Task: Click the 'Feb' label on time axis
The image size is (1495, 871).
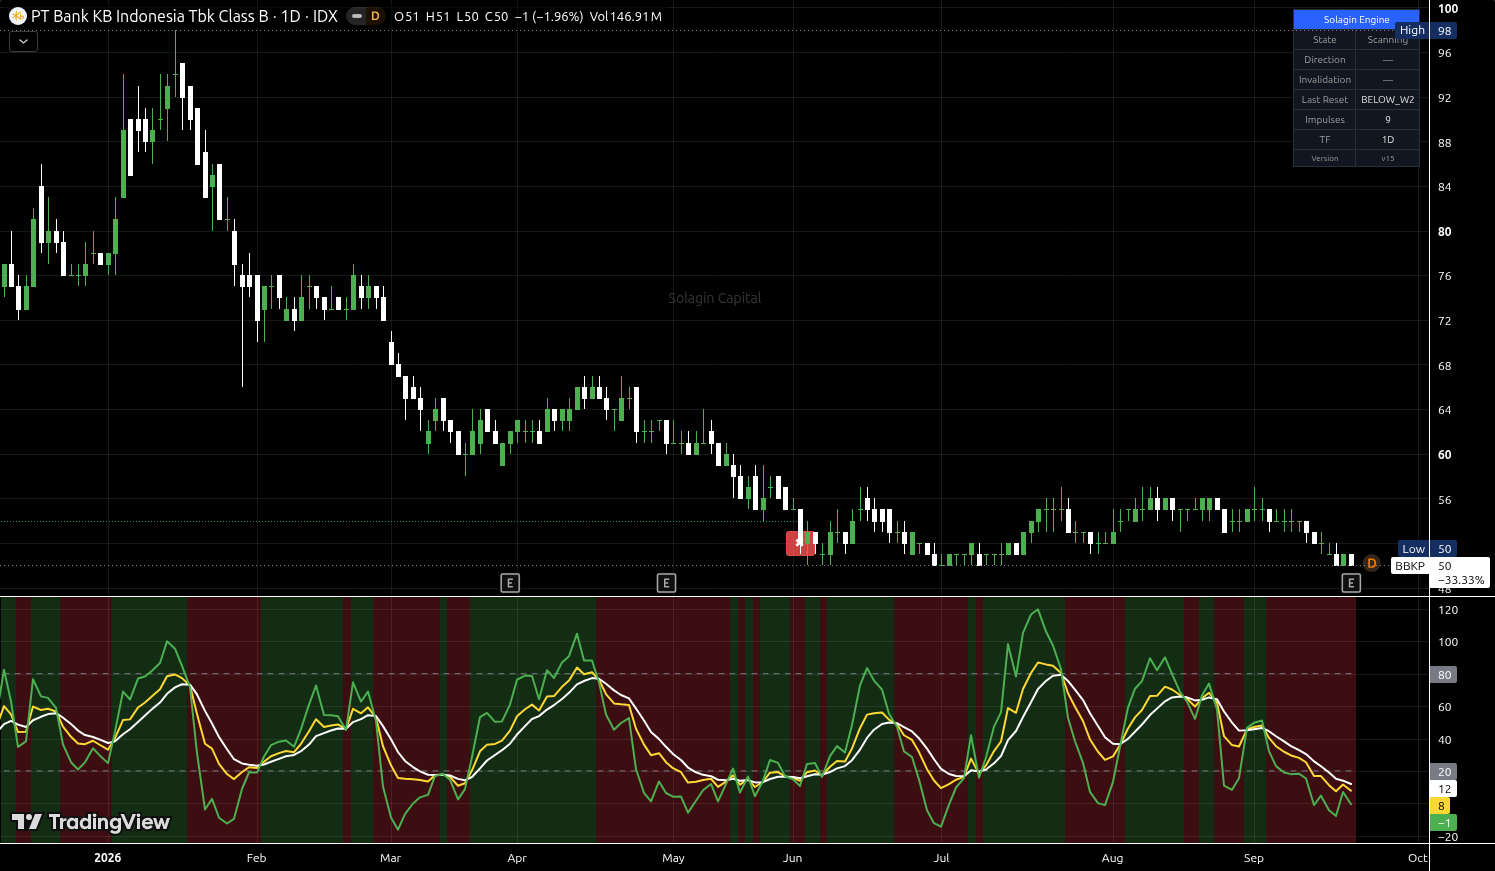Action: click(x=256, y=858)
